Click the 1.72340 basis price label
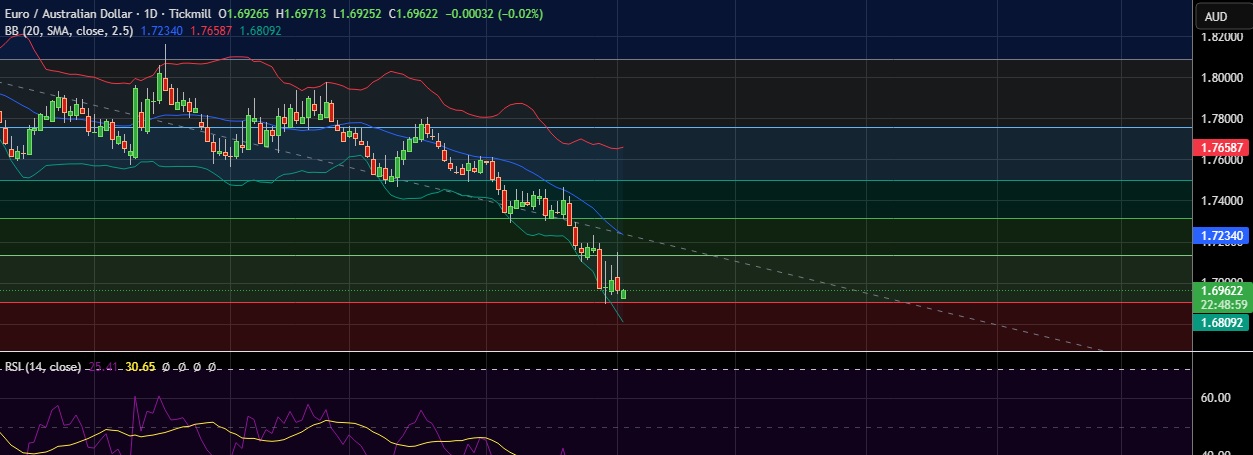This screenshot has height=455, width=1253. click(x=1222, y=236)
